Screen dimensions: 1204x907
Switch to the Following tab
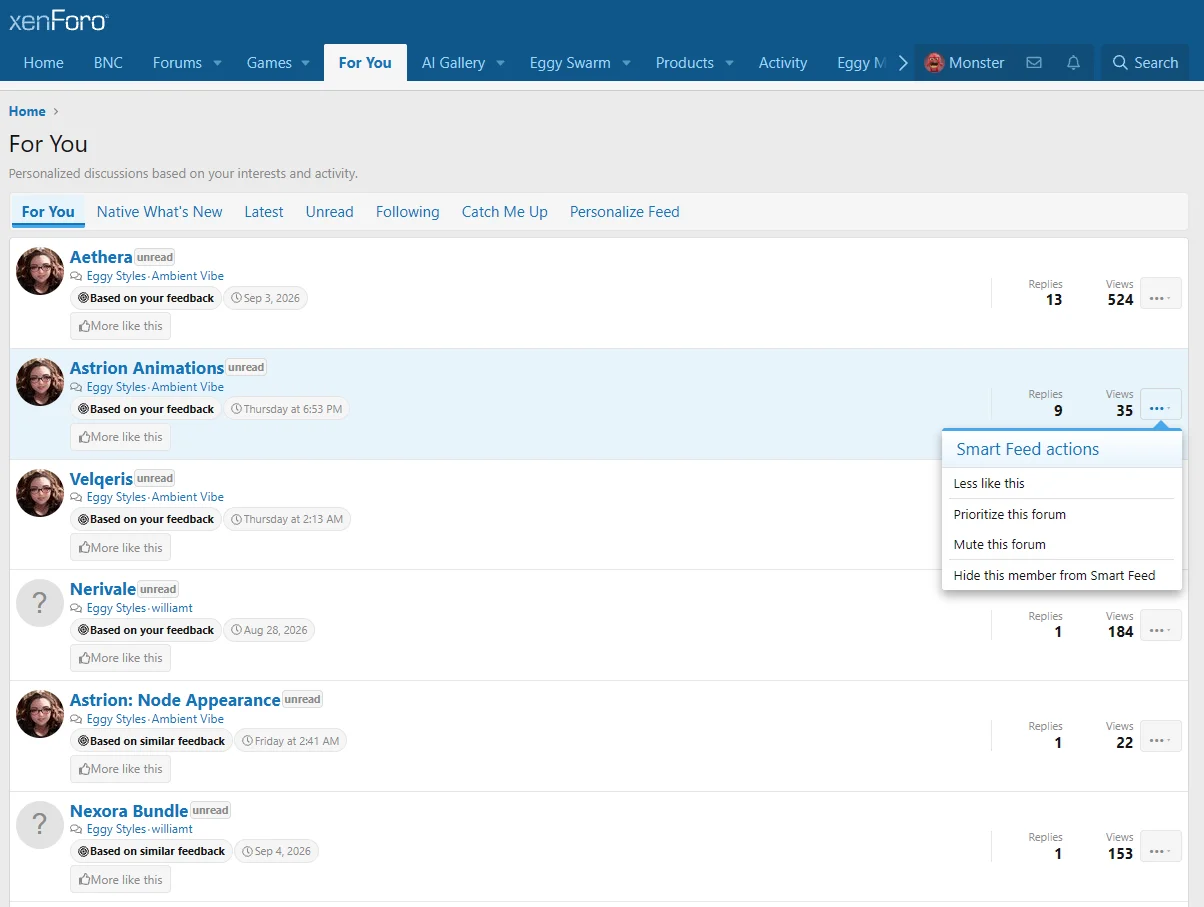click(408, 212)
